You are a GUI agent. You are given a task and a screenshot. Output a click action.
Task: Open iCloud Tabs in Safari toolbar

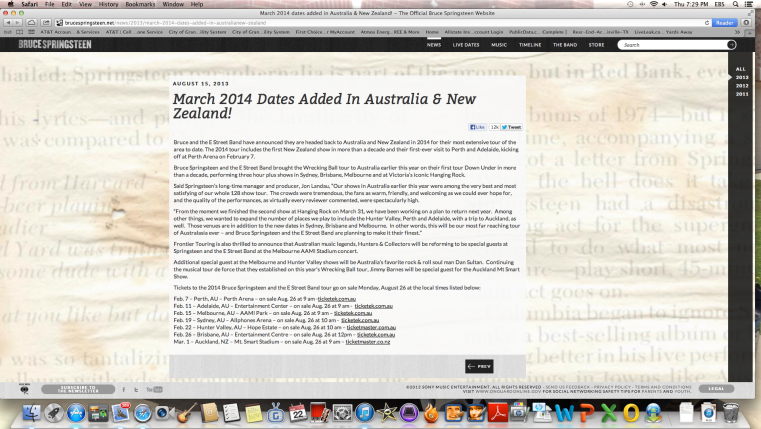click(32, 23)
